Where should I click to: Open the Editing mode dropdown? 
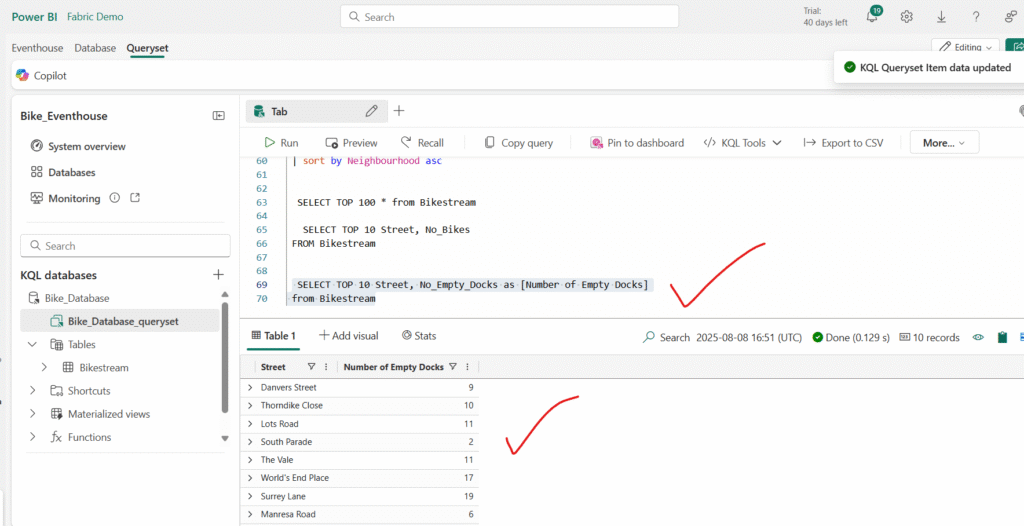tap(965, 47)
